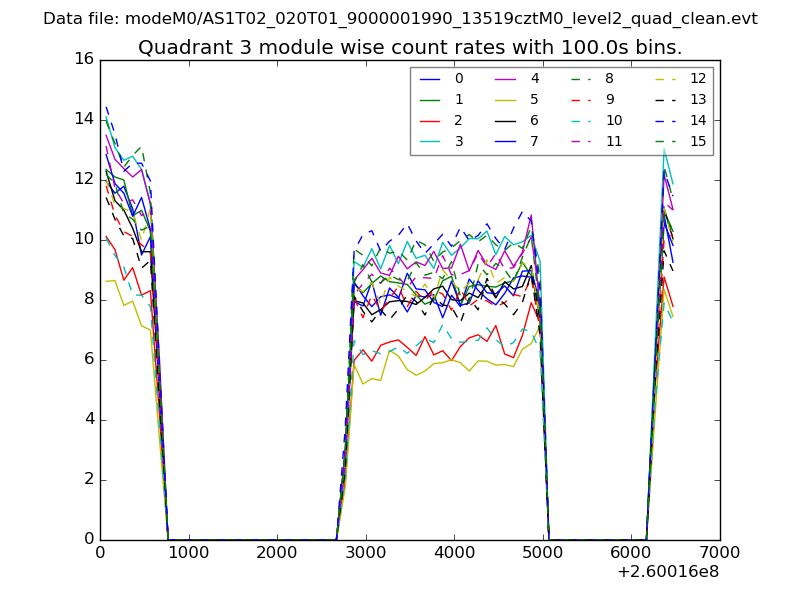
Task: Click the legend label for module 5
Action: click(535, 100)
